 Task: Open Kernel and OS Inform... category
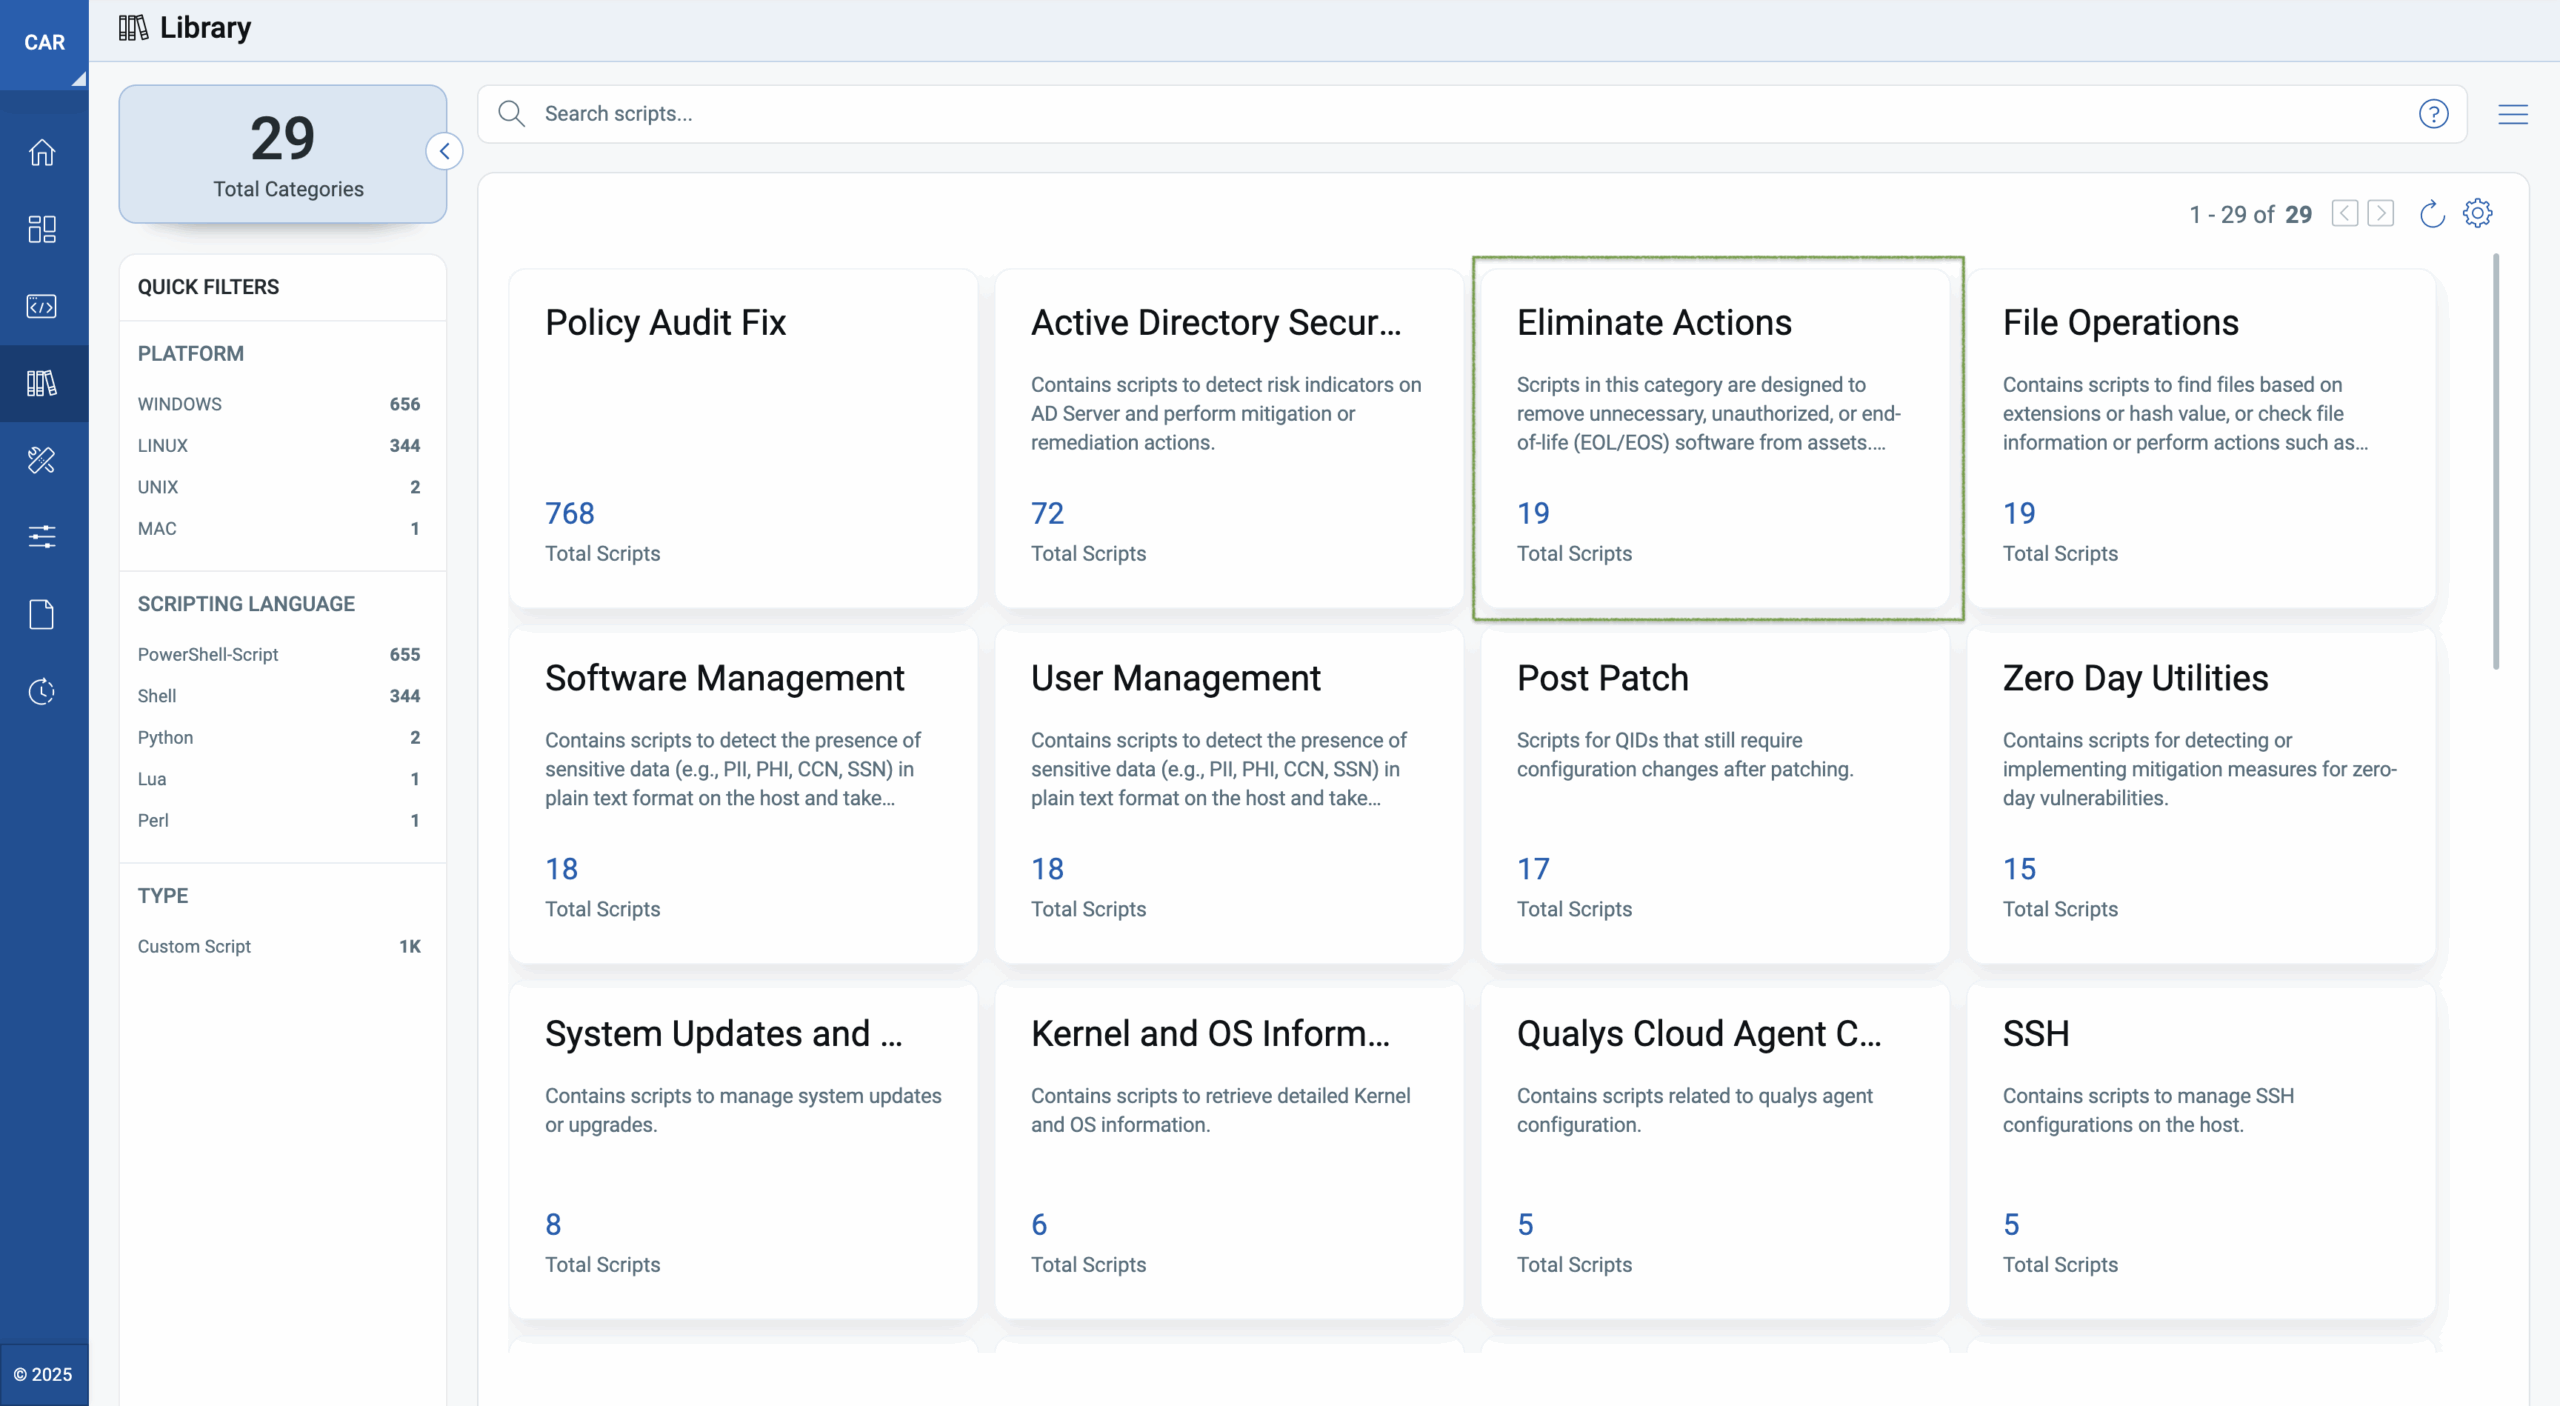click(x=1229, y=1150)
